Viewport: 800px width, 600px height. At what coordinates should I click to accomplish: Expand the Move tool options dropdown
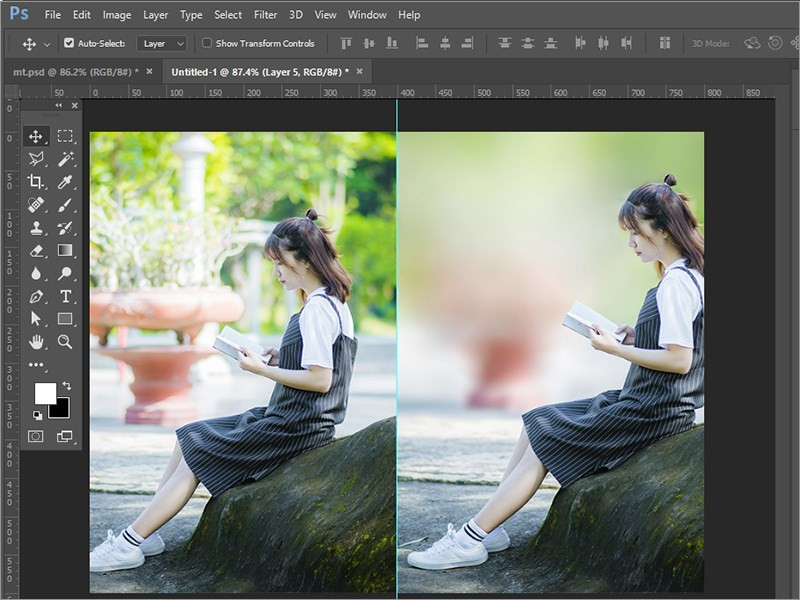[x=46, y=43]
